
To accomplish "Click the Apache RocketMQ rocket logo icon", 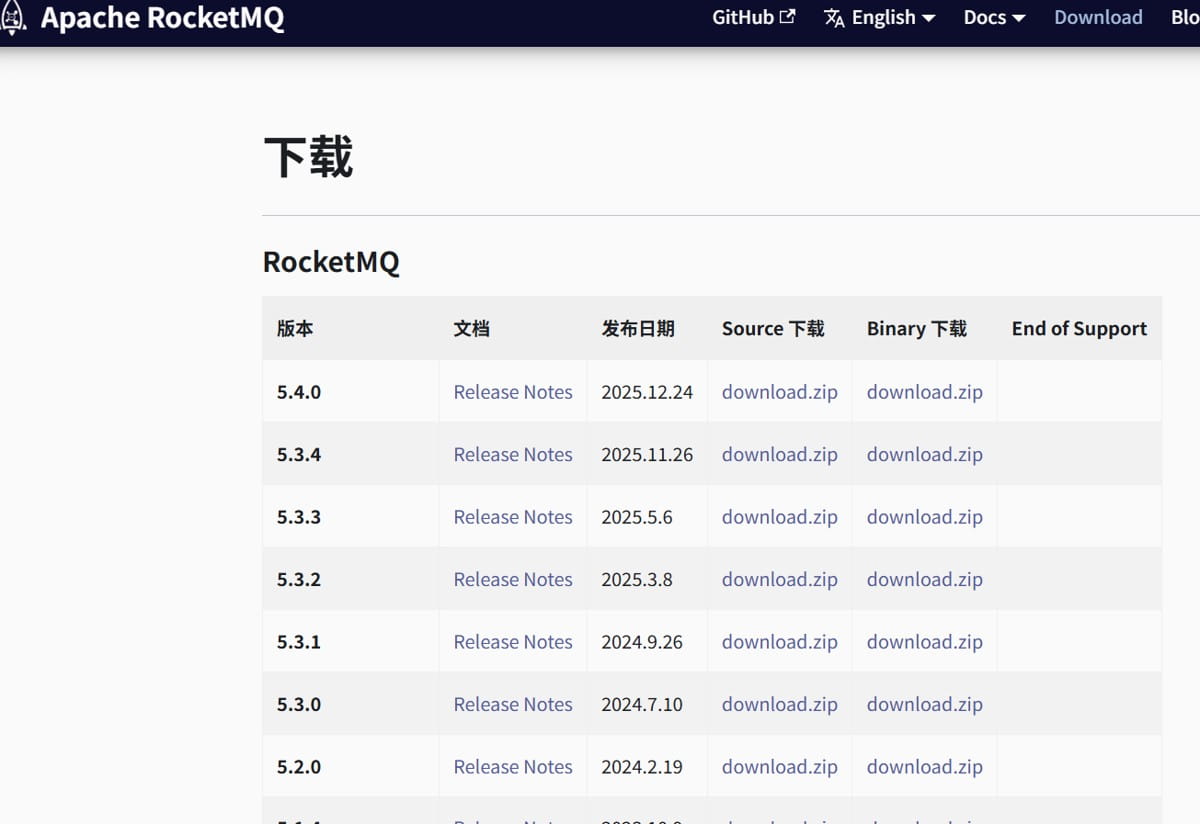I will (13, 17).
